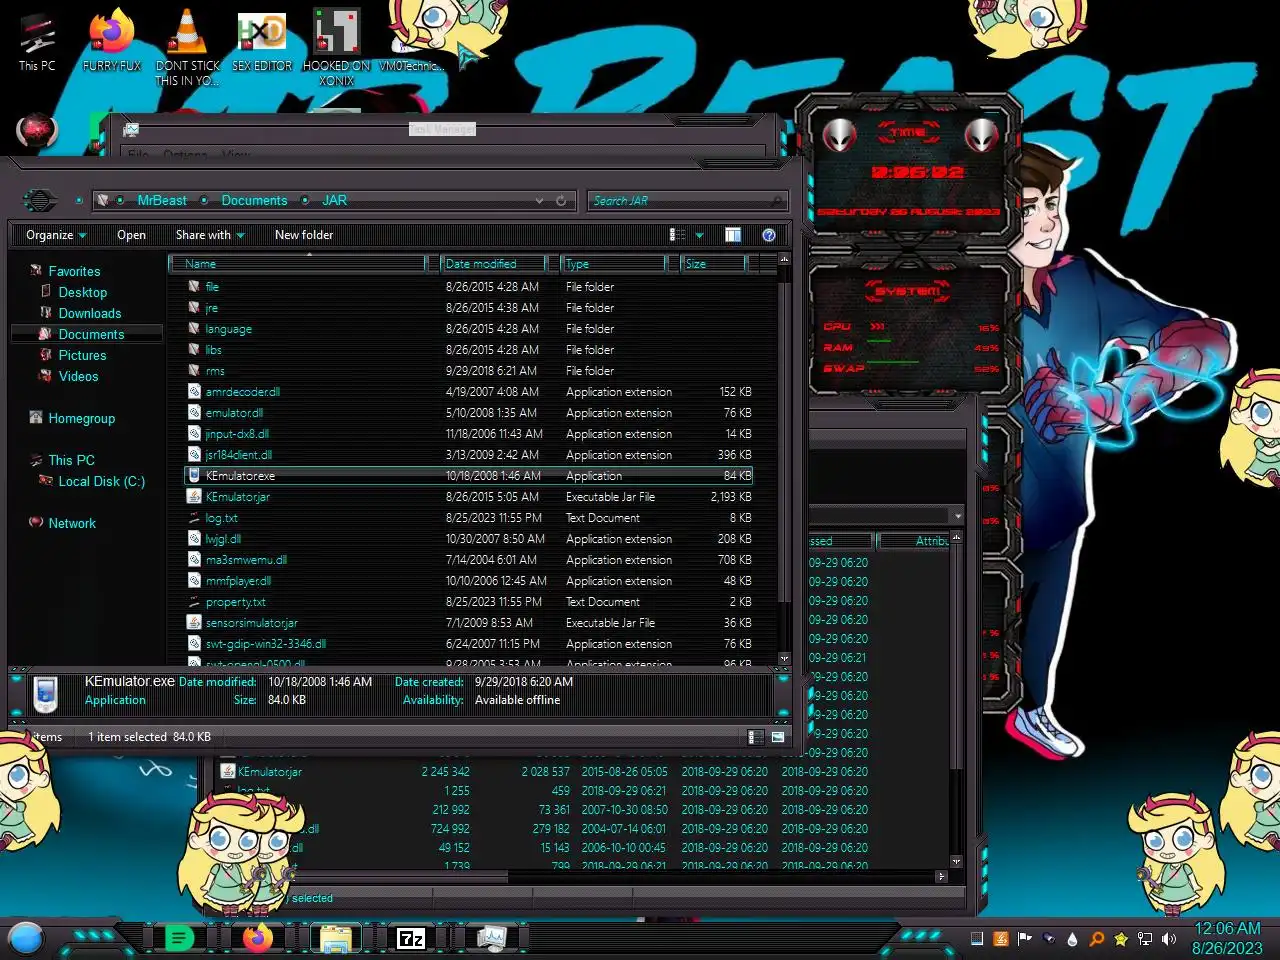Open the Share with dropdown menu

pyautogui.click(x=210, y=235)
